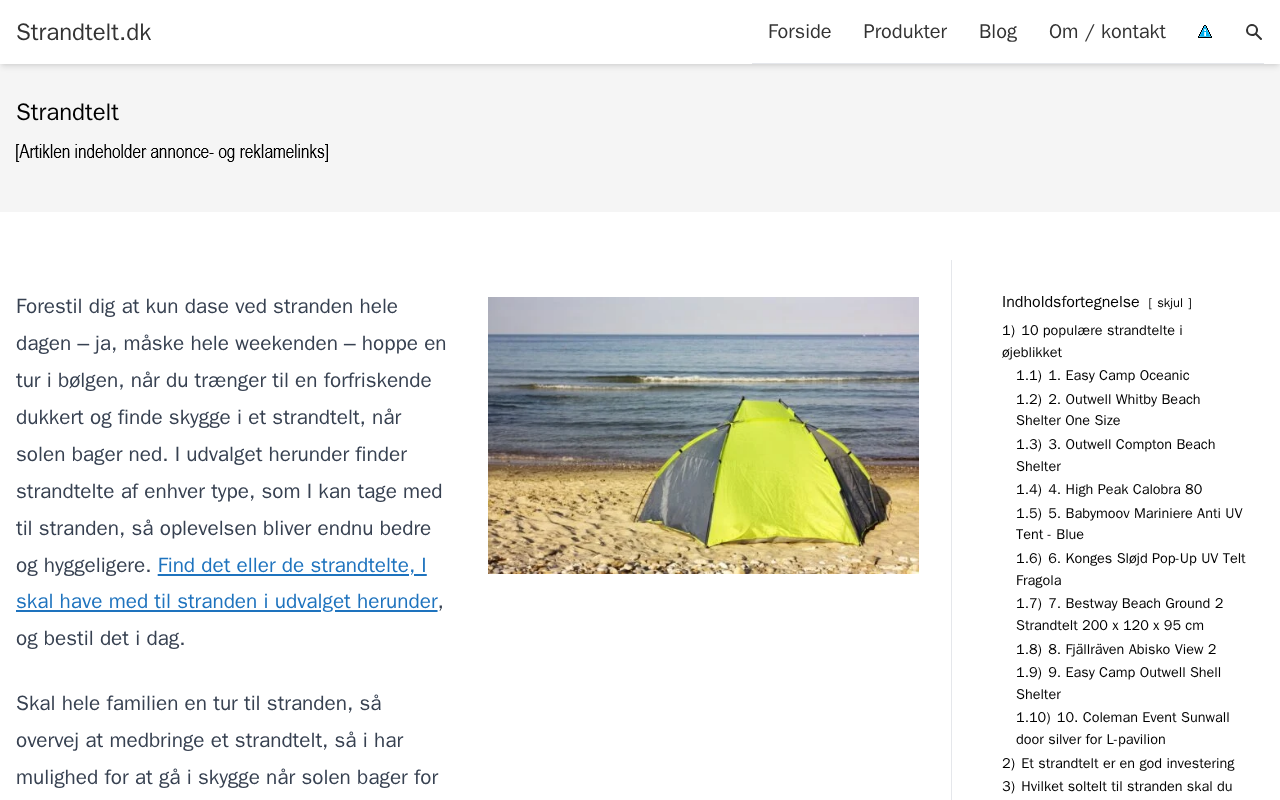
Task: Go to the Blog page
Action: coord(997,32)
